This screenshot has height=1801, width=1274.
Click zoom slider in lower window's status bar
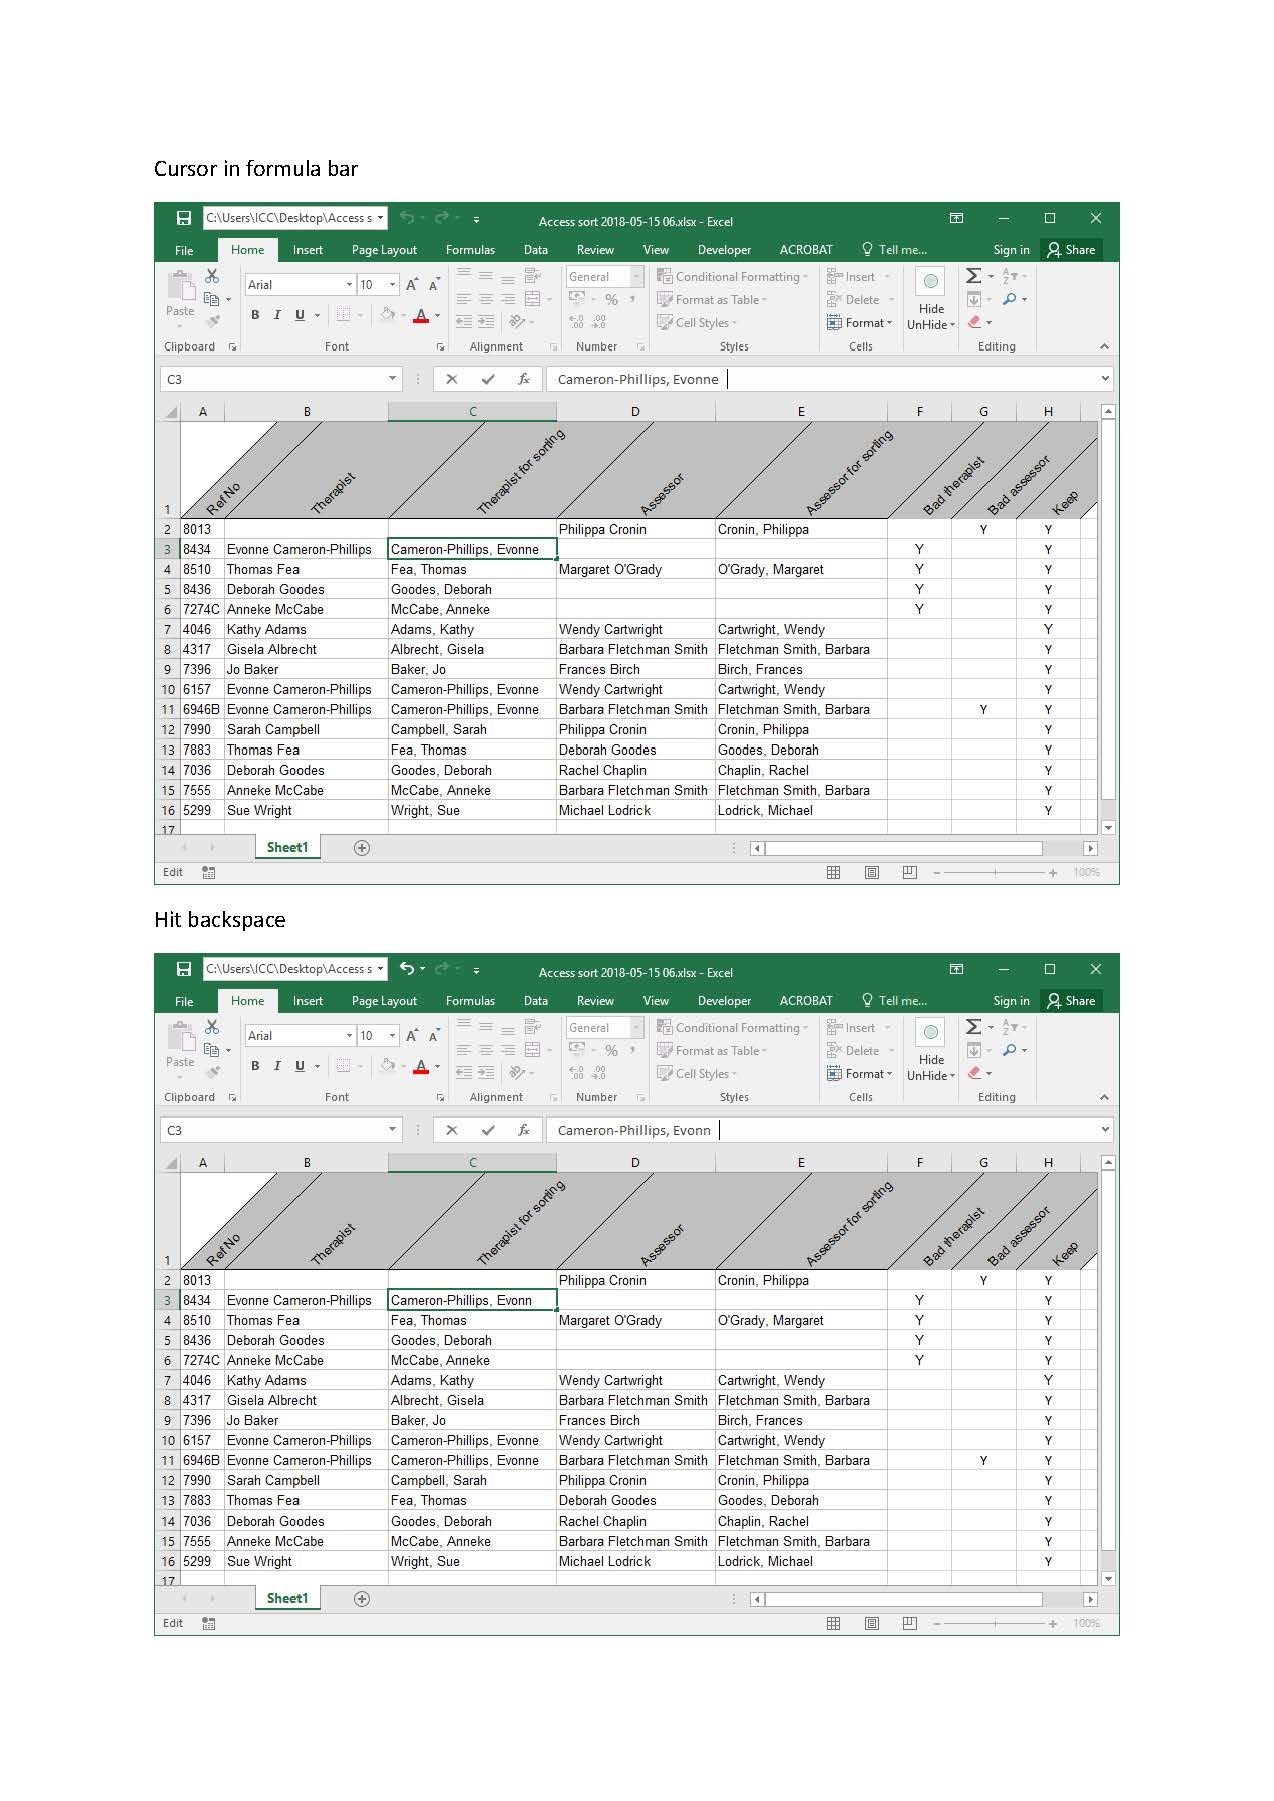(x=995, y=1624)
